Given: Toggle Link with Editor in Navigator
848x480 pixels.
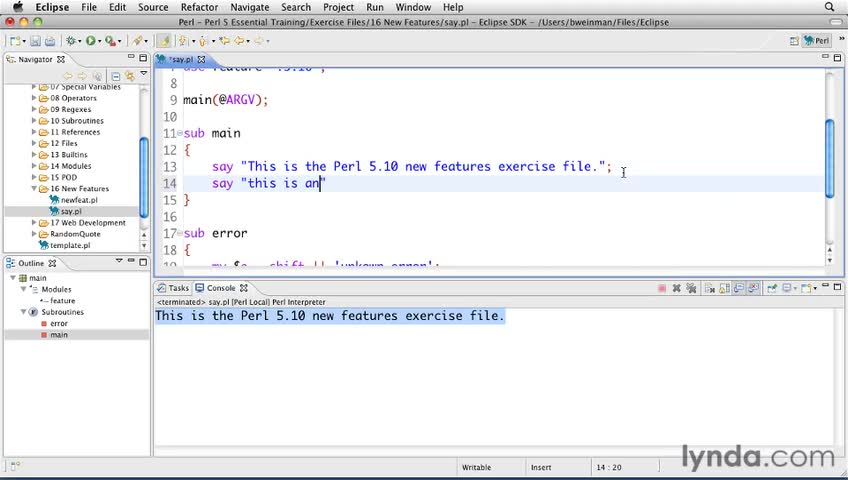Looking at the screenshot, I should click(130, 76).
